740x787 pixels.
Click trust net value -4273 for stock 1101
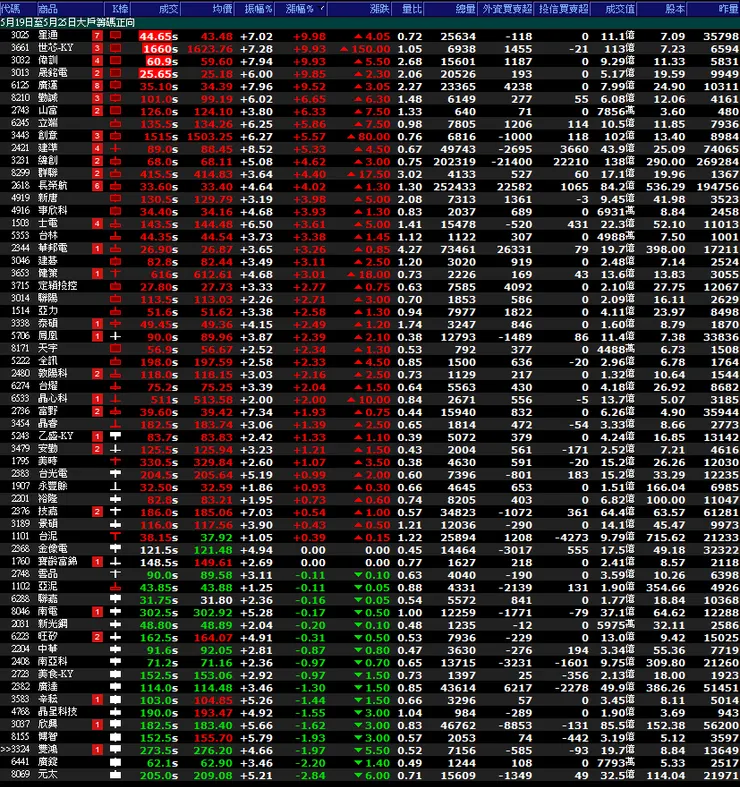pyautogui.click(x=571, y=538)
